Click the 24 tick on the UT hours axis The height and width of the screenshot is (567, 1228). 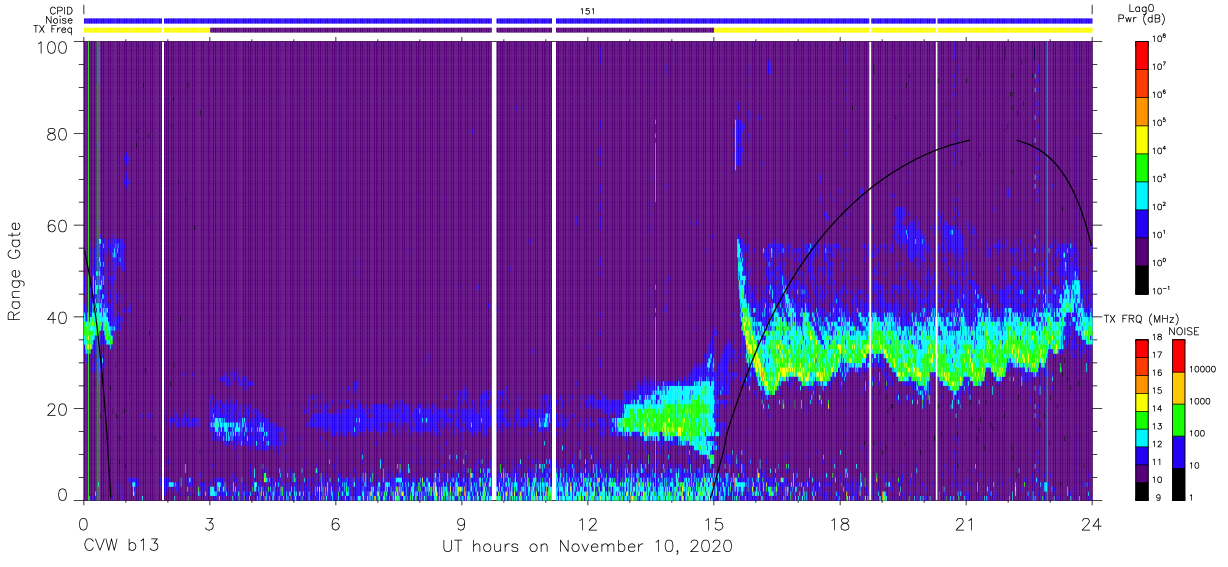[x=1091, y=522]
